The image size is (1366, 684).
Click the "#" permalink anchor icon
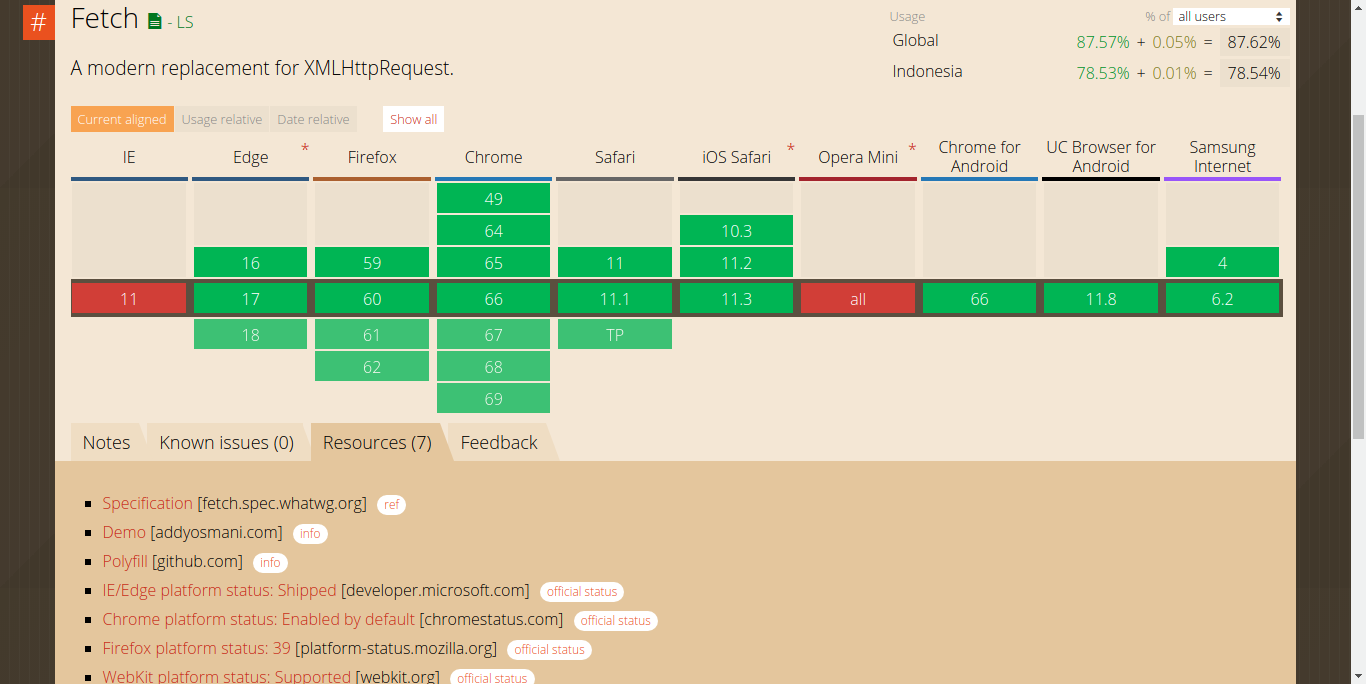38,22
